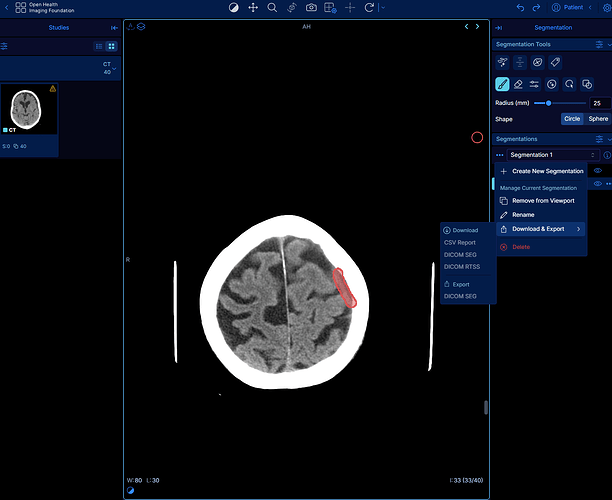Click the Capture camera icon
The width and height of the screenshot is (612, 500).
311,7
